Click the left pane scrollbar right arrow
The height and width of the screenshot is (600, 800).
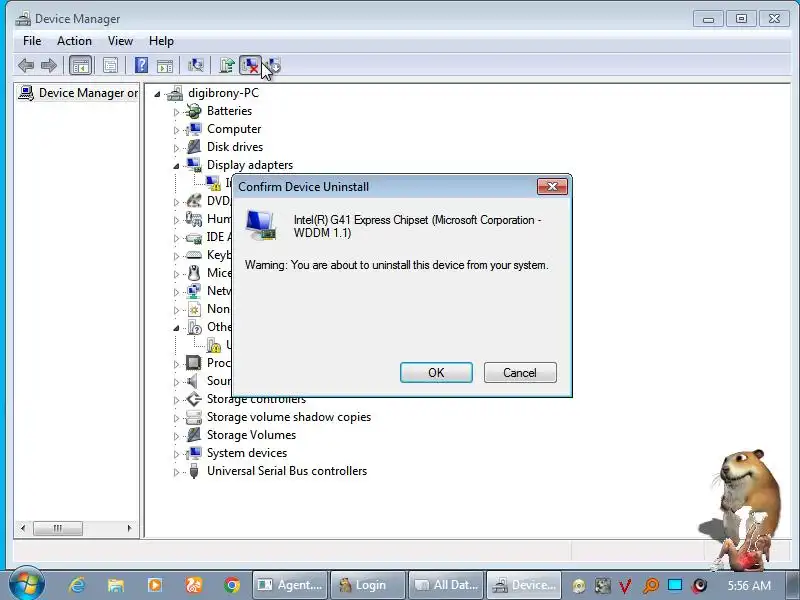pyautogui.click(x=129, y=528)
